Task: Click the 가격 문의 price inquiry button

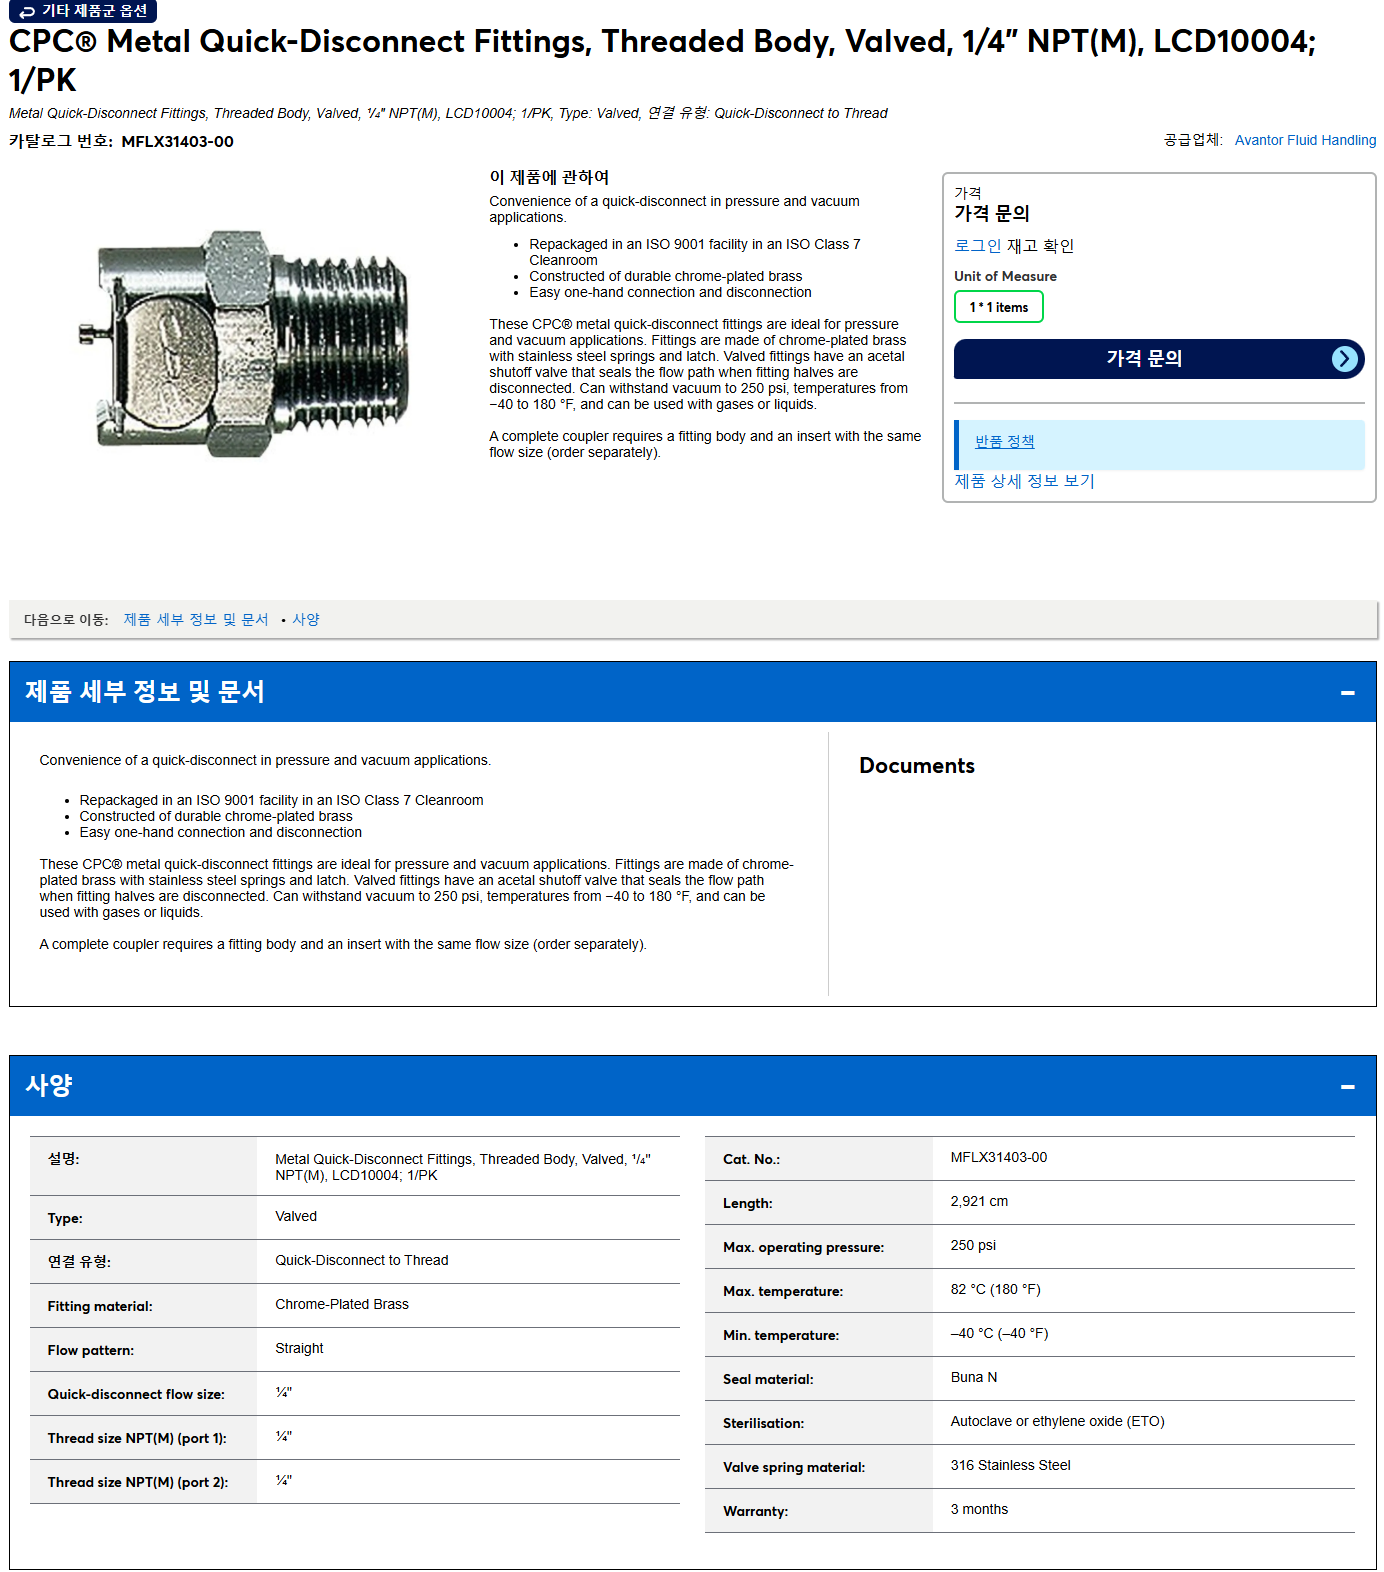Action: (1159, 359)
